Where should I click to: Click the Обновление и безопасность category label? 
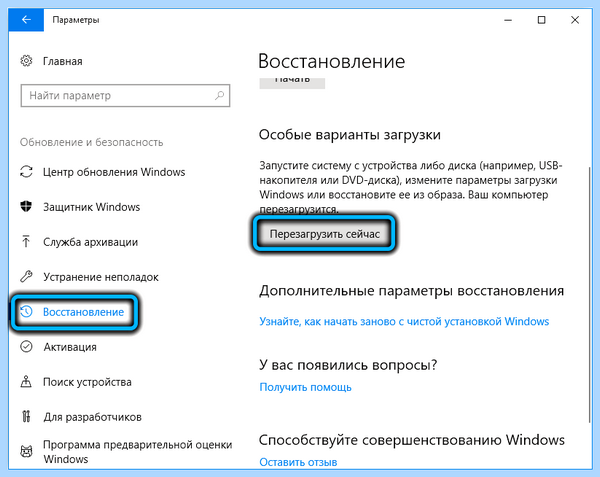[x=91, y=142]
